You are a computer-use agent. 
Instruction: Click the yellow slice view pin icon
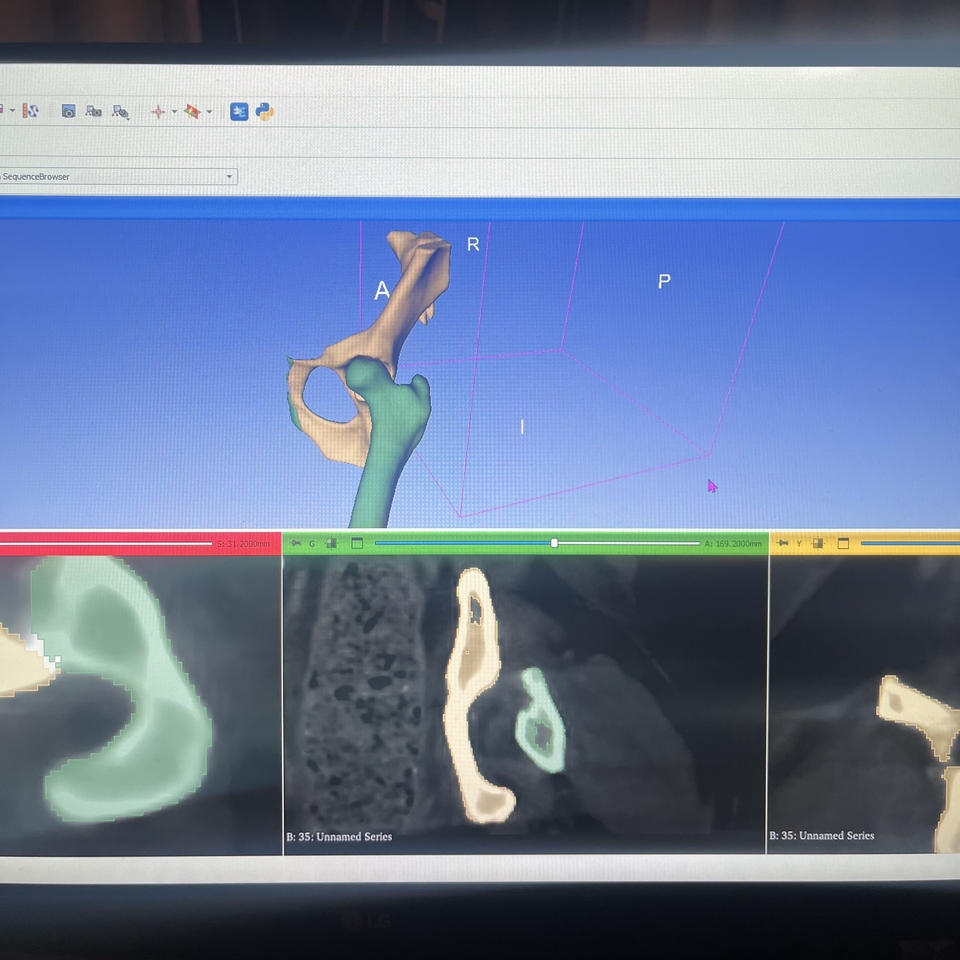pos(782,544)
